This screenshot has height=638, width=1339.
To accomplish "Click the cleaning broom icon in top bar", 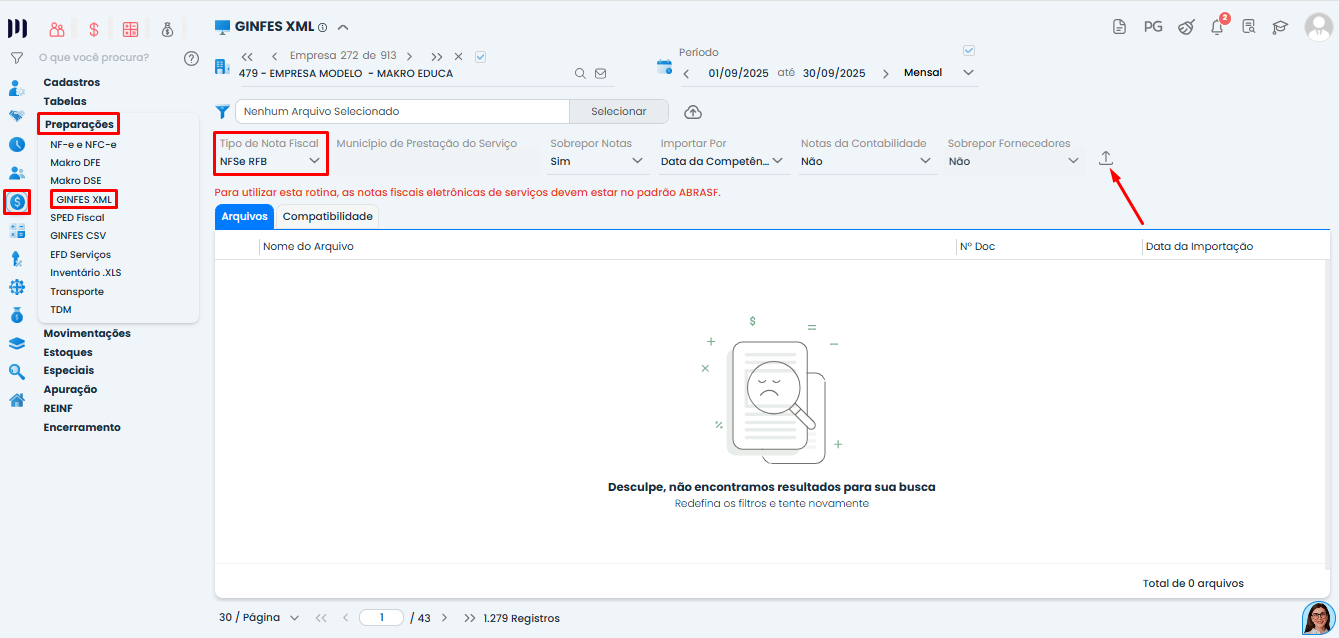I will pyautogui.click(x=1186, y=27).
